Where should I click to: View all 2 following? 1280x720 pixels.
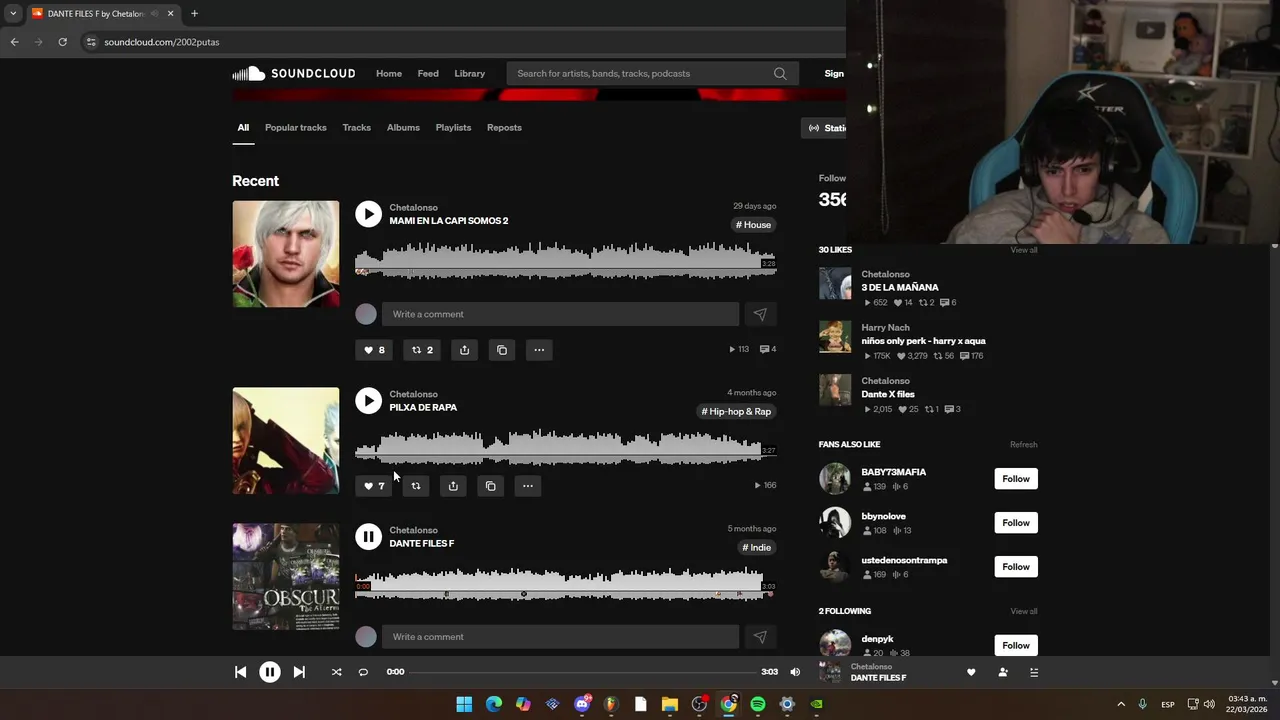pos(1023,611)
